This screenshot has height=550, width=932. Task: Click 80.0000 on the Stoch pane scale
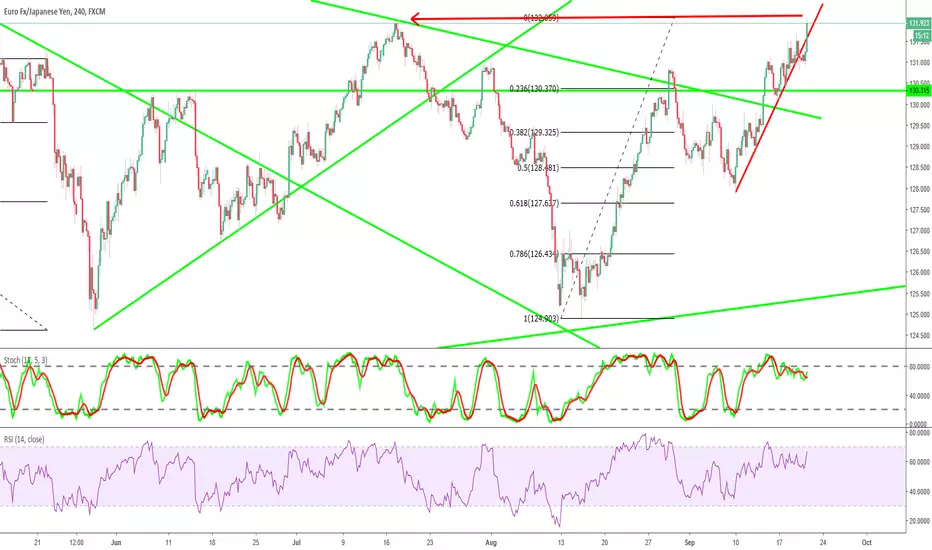[919, 367]
